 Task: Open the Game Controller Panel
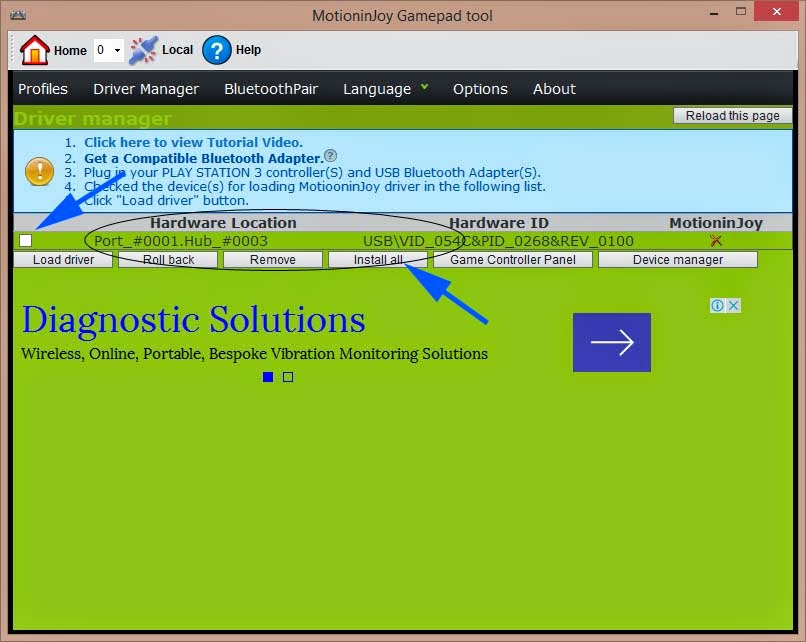pyautogui.click(x=512, y=260)
